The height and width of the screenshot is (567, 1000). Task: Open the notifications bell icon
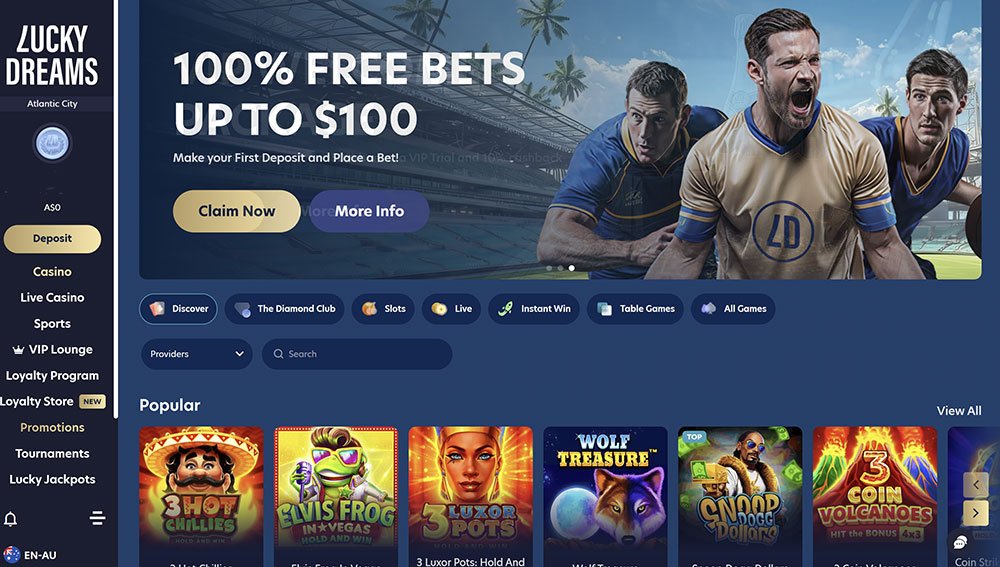coord(11,518)
